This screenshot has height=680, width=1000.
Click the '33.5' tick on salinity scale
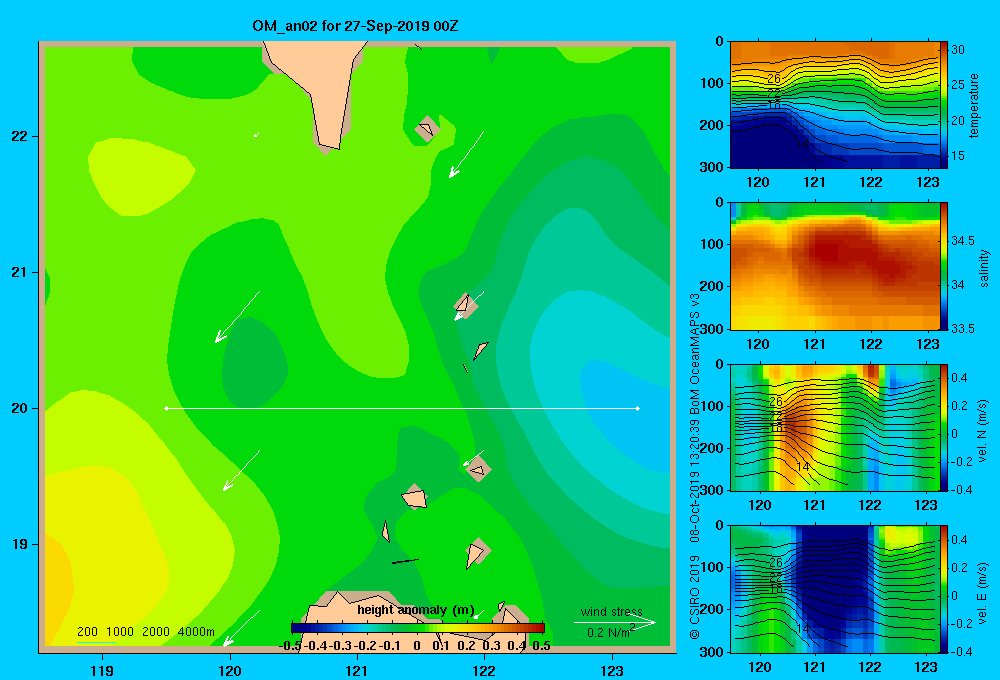click(962, 329)
